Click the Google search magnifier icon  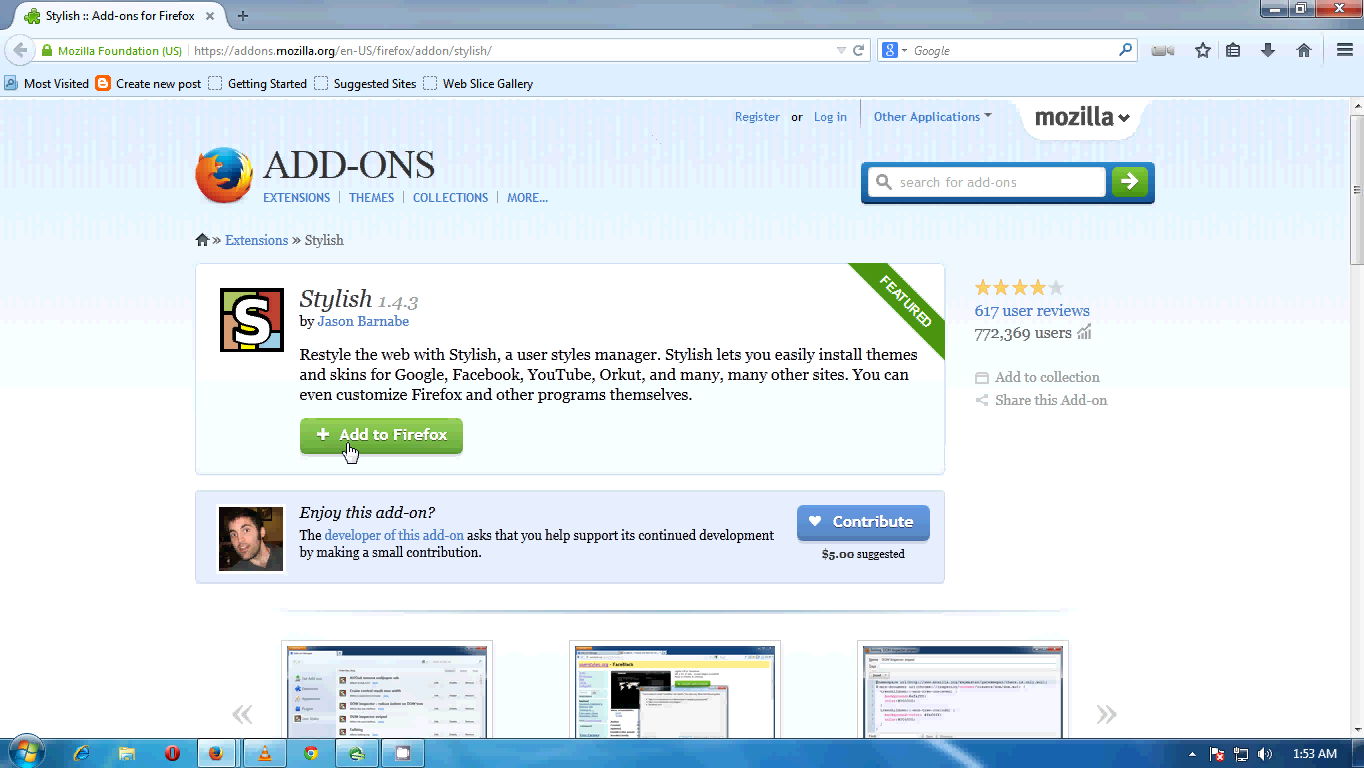click(1126, 50)
